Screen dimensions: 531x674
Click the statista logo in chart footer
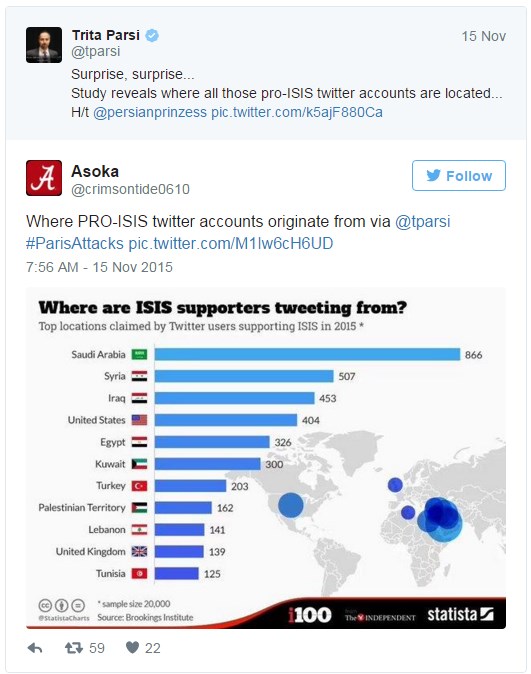pyautogui.click(x=460, y=615)
